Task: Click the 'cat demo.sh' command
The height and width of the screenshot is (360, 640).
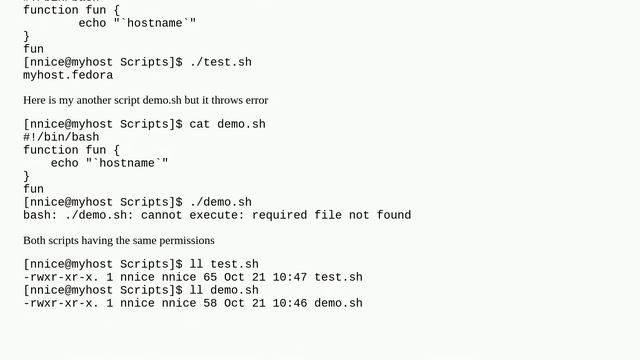Action: click(x=227, y=124)
